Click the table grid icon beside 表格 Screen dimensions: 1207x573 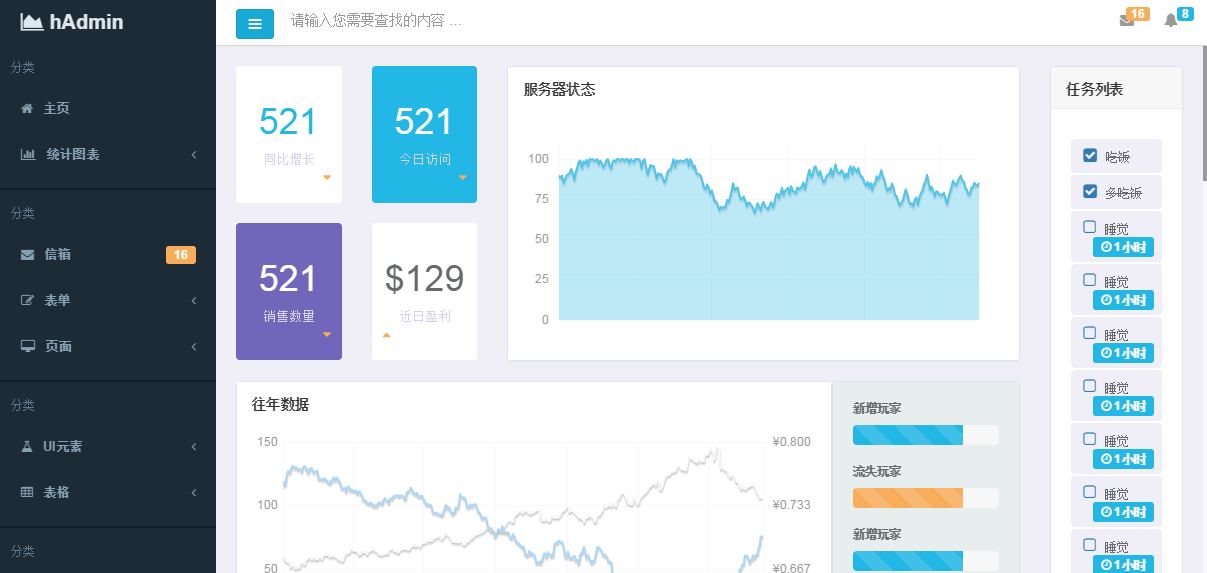pyautogui.click(x=27, y=492)
